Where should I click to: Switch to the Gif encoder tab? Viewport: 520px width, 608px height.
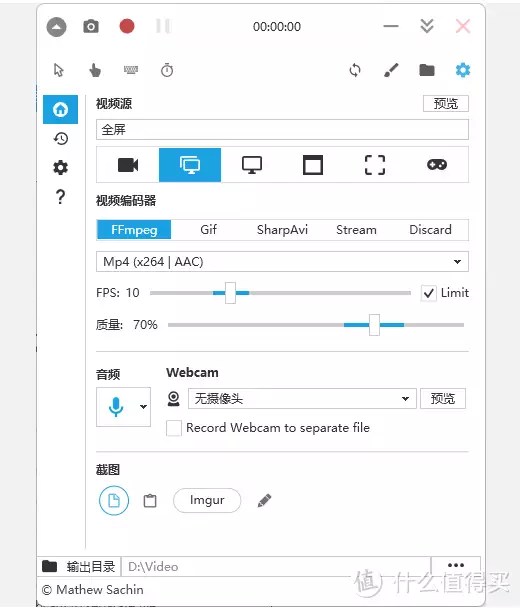(208, 230)
